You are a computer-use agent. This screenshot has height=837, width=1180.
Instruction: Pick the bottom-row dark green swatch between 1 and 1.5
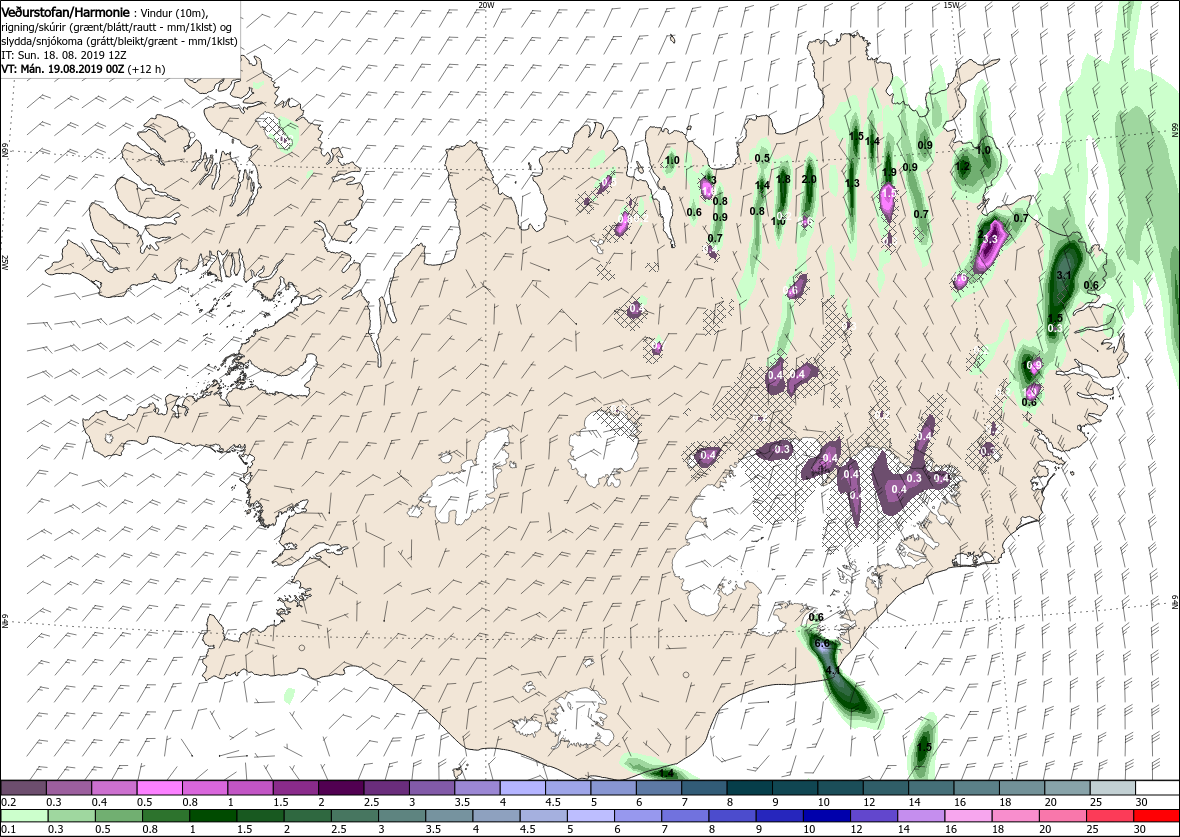213,816
